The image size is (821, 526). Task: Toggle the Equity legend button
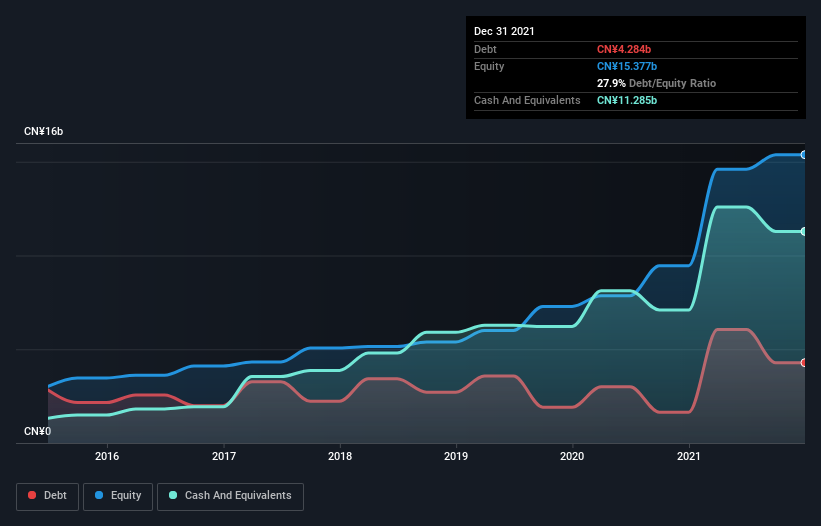coord(118,496)
